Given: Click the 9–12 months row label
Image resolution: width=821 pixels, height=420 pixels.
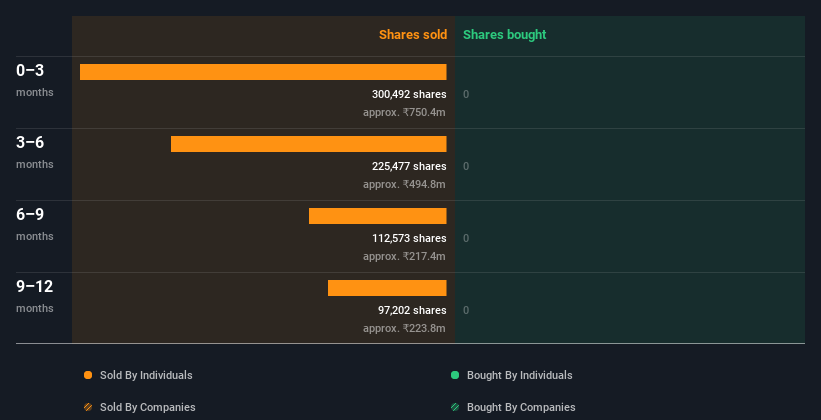Looking at the screenshot, I should pos(35,296).
